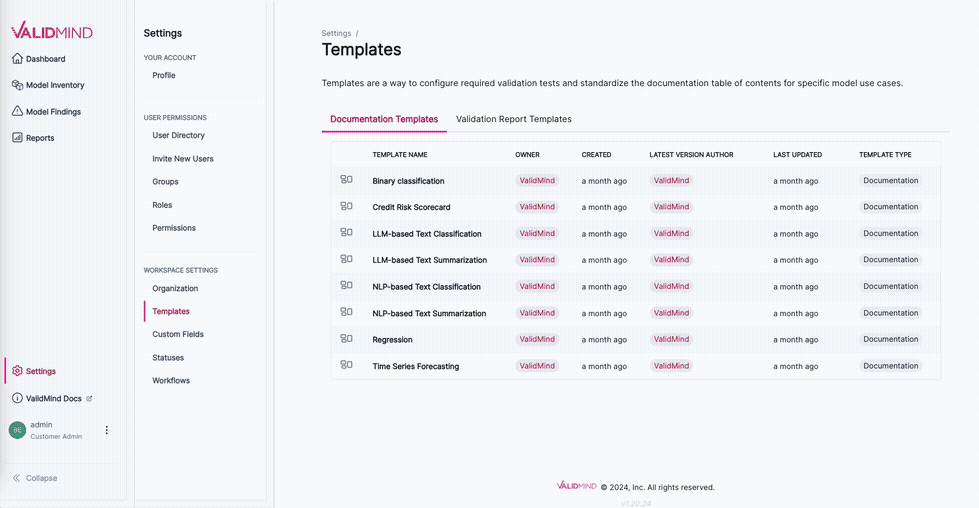Viewport: 979px width, 508px height.
Task: Go to Settings breadcrumb link
Action: [x=336, y=33]
